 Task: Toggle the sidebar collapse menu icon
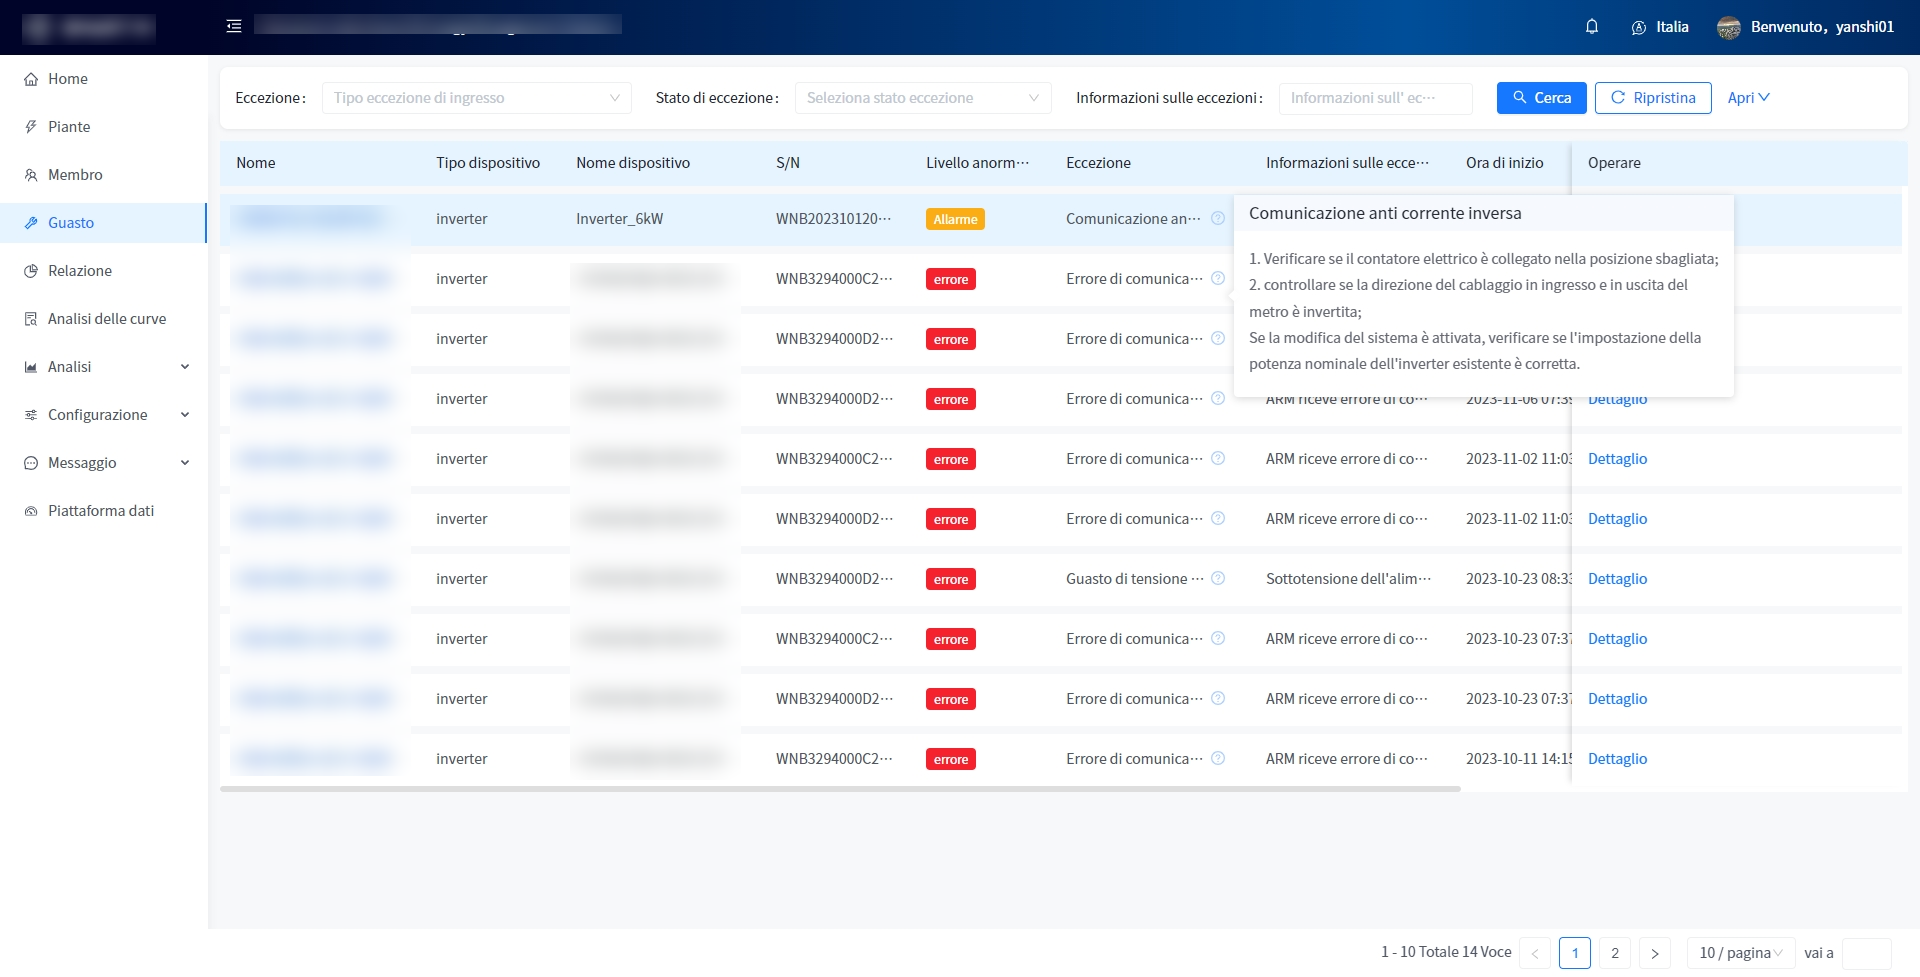click(x=234, y=27)
